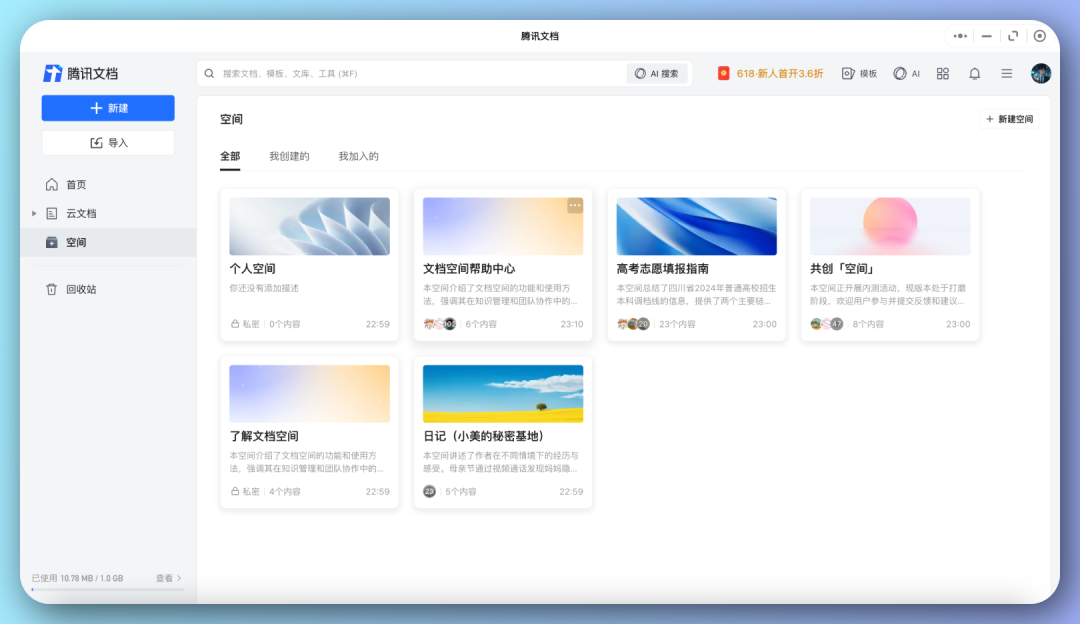Click member avatars on 高考志愿填报指南 card
The image size is (1080, 624).
tap(634, 324)
